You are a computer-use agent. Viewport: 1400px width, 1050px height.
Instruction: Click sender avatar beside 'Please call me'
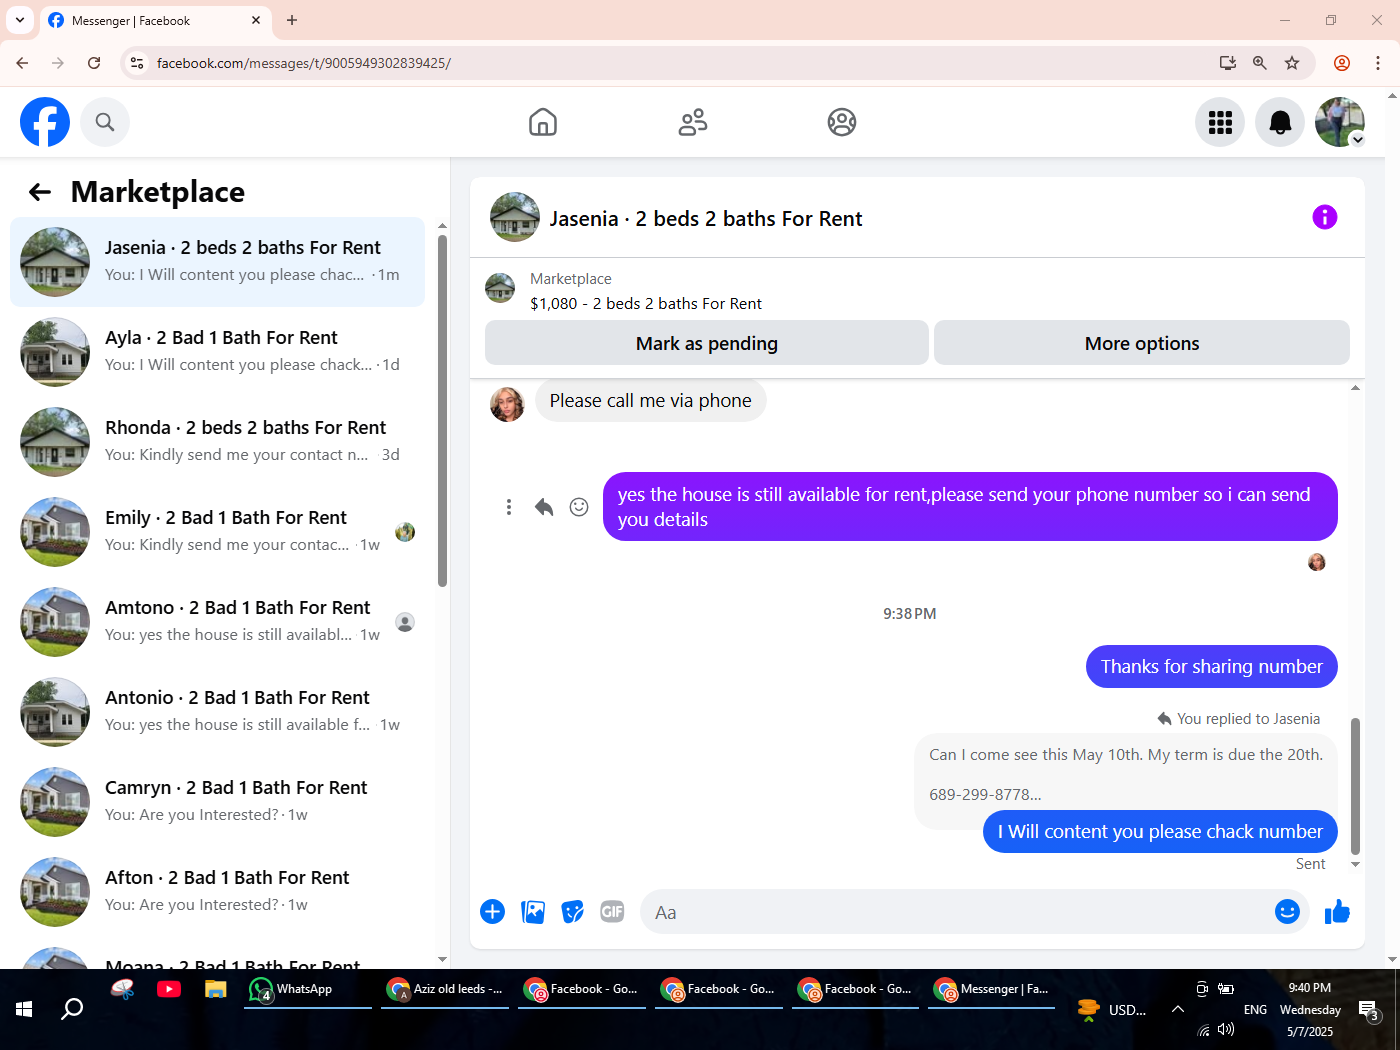[x=507, y=404]
